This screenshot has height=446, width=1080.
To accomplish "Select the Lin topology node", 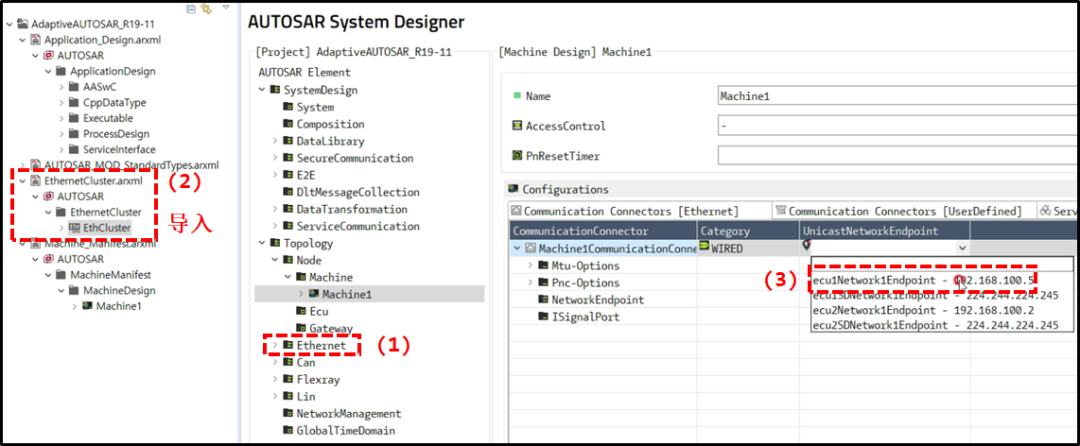I will click(x=306, y=396).
